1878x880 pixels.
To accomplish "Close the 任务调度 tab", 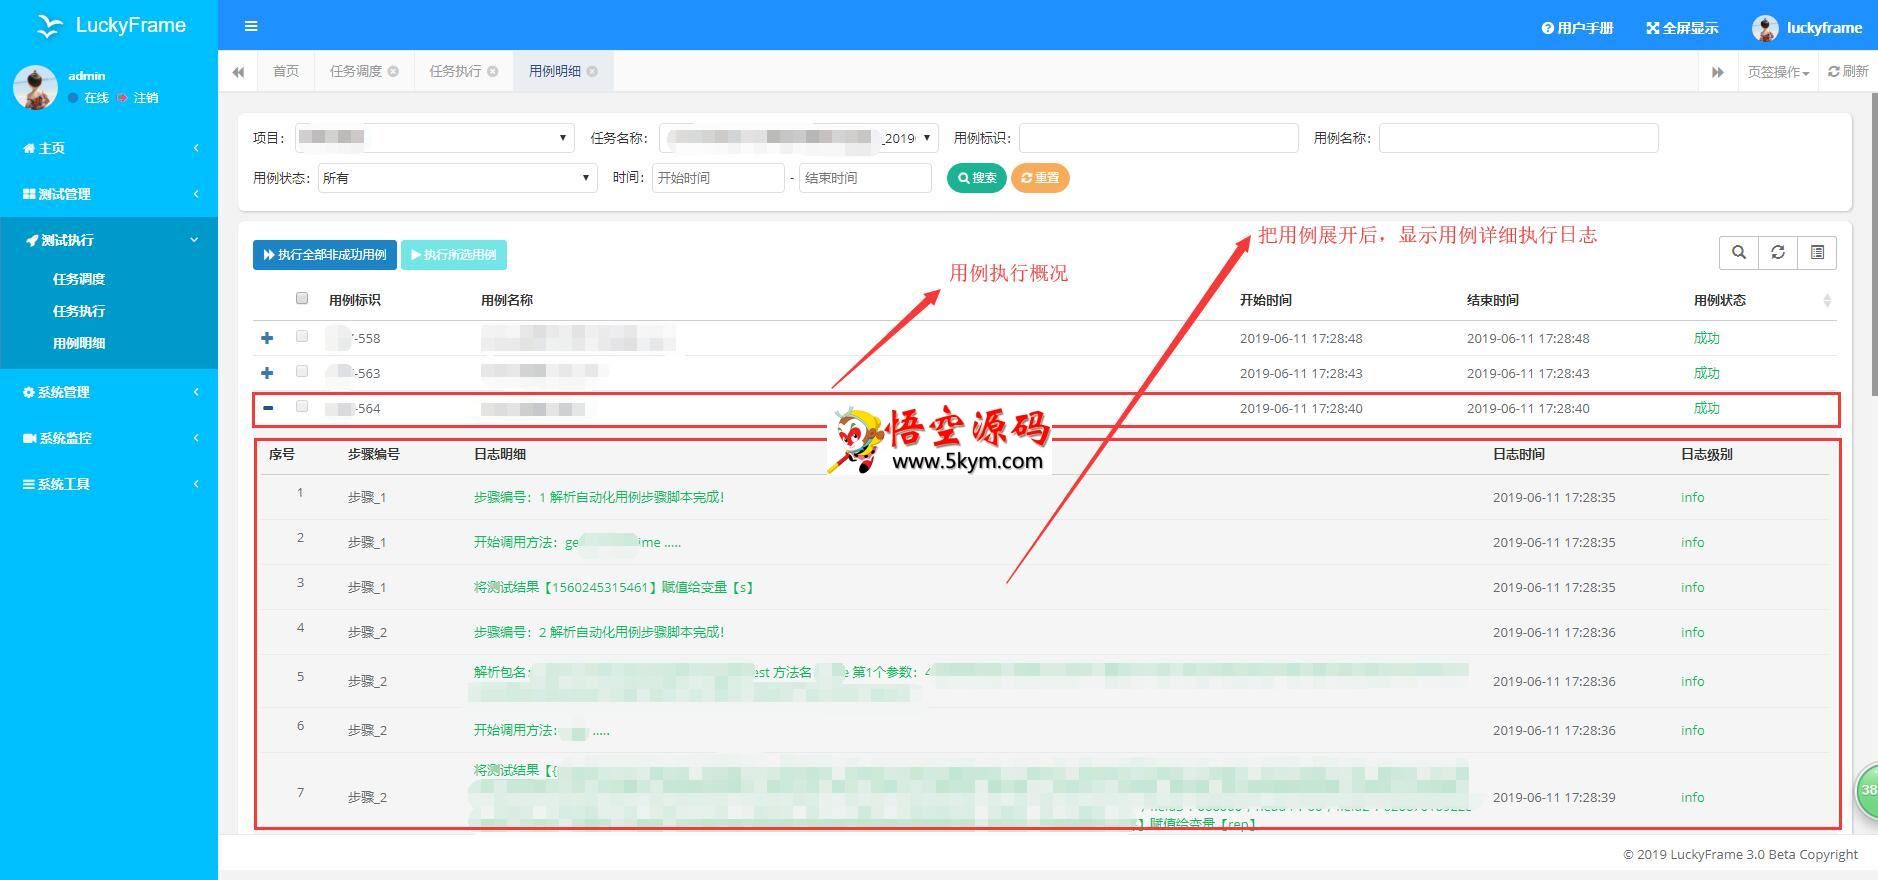I will pos(393,71).
